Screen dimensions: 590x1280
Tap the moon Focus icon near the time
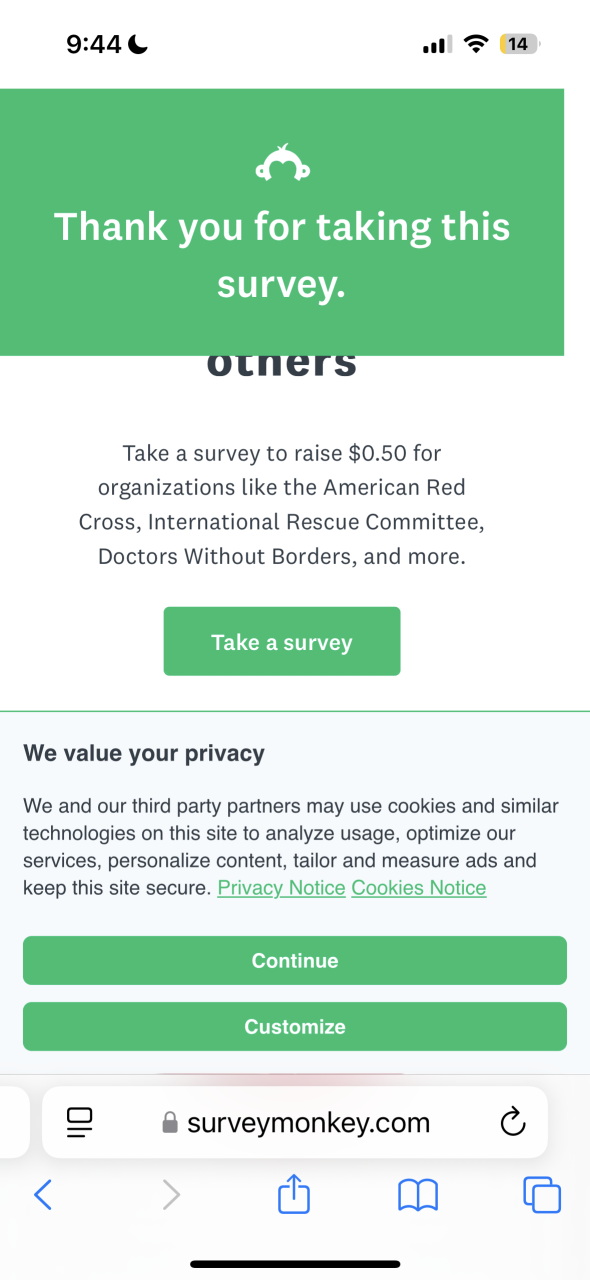pyautogui.click(x=138, y=44)
